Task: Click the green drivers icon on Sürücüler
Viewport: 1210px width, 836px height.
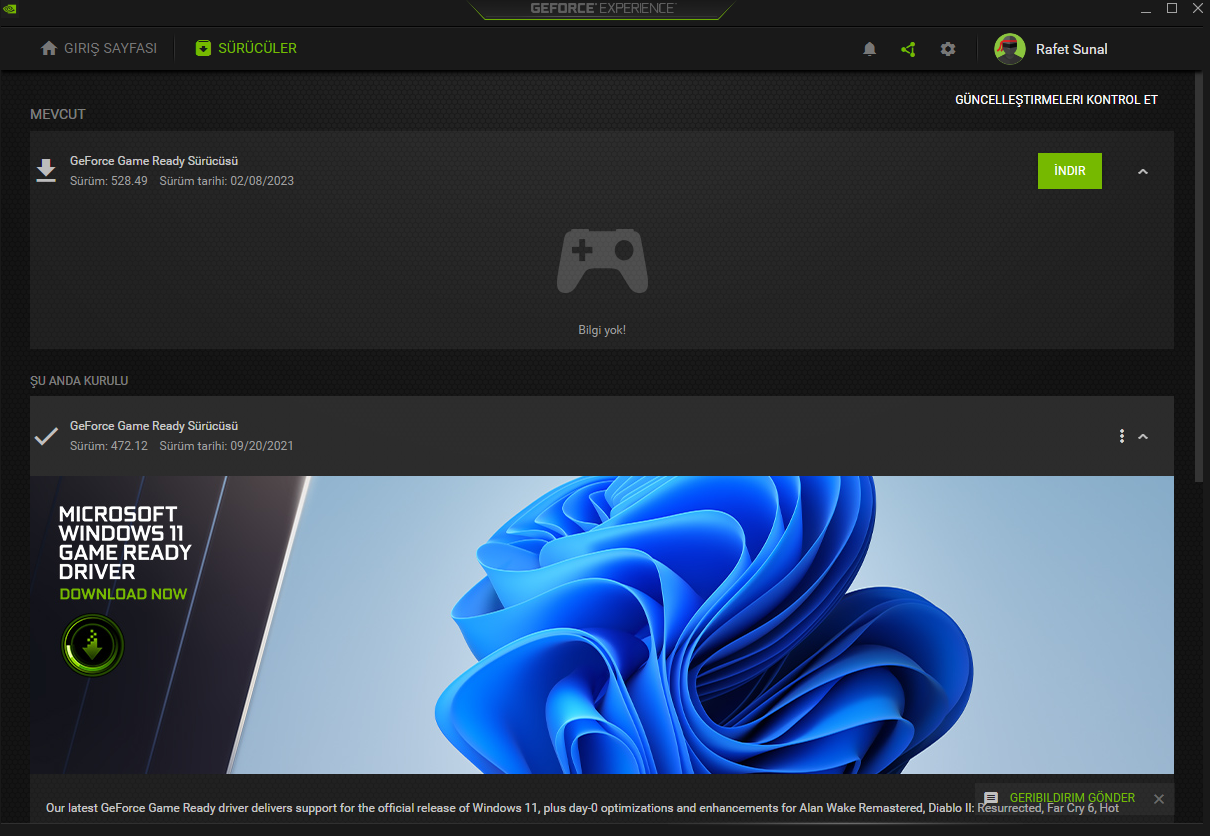Action: coord(204,48)
